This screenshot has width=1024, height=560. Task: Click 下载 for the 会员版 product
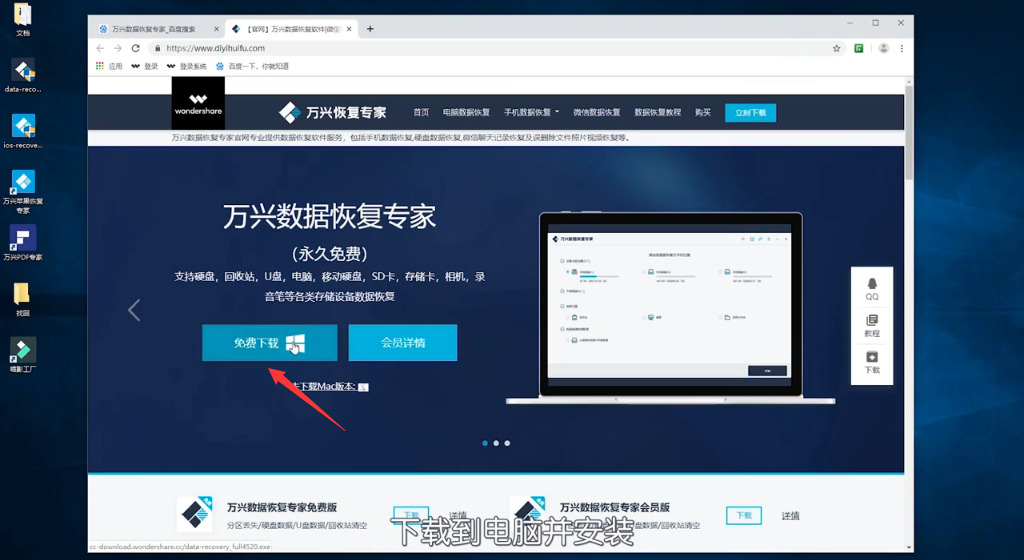(744, 515)
